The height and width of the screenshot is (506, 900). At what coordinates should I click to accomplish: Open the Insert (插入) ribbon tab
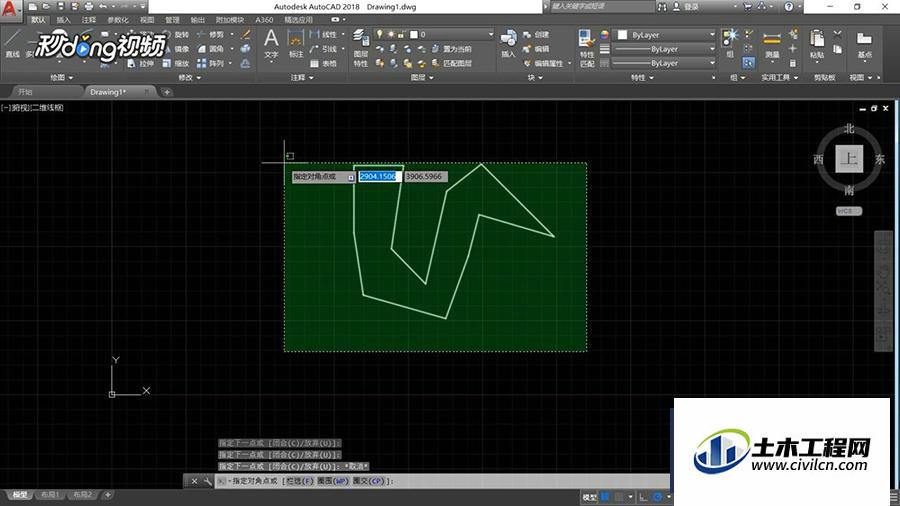coord(63,20)
